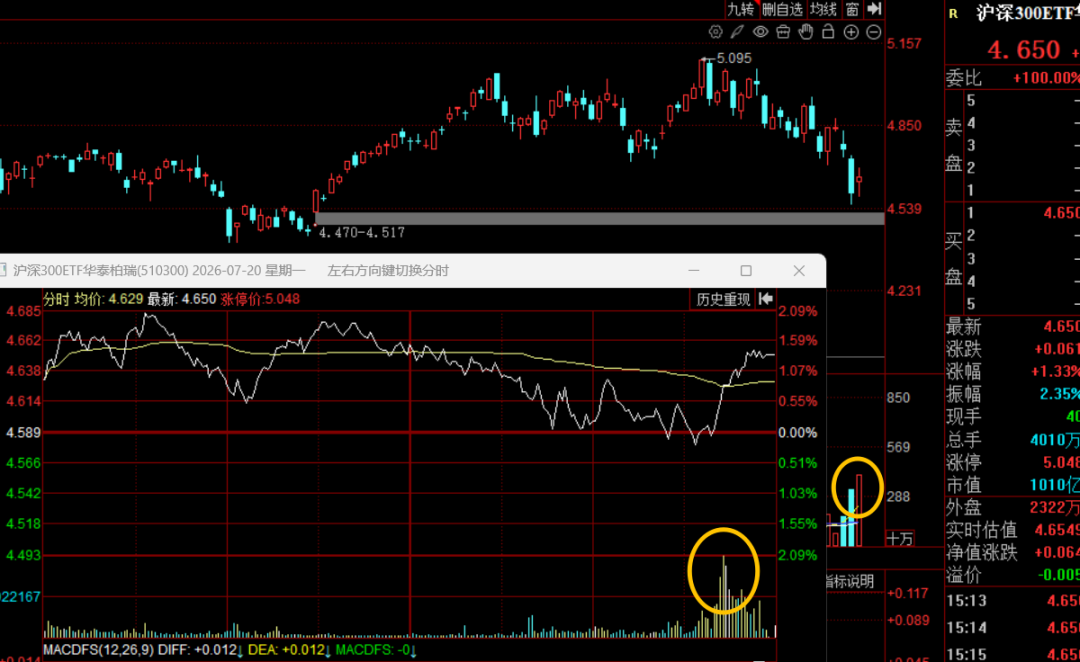This screenshot has width=1080, height=662.
Task: Toggle the 均线 moving average display
Action: tap(823, 9)
